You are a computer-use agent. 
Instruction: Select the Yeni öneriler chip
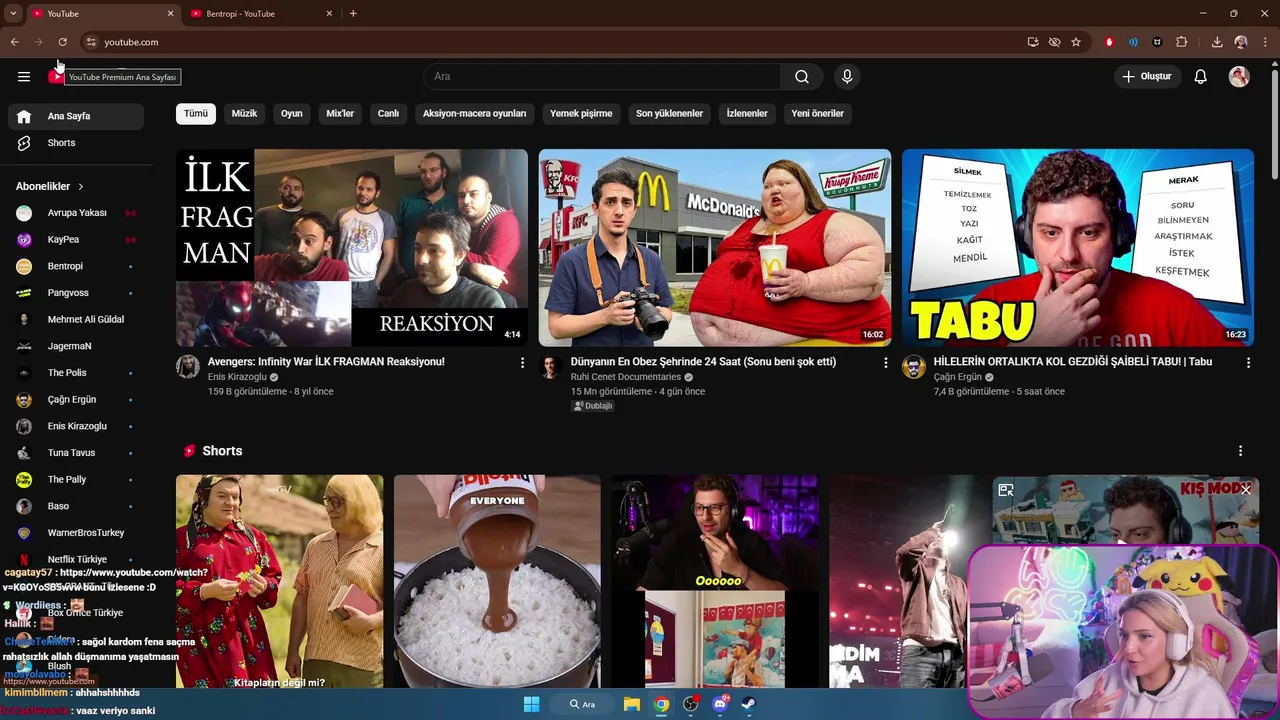point(818,113)
